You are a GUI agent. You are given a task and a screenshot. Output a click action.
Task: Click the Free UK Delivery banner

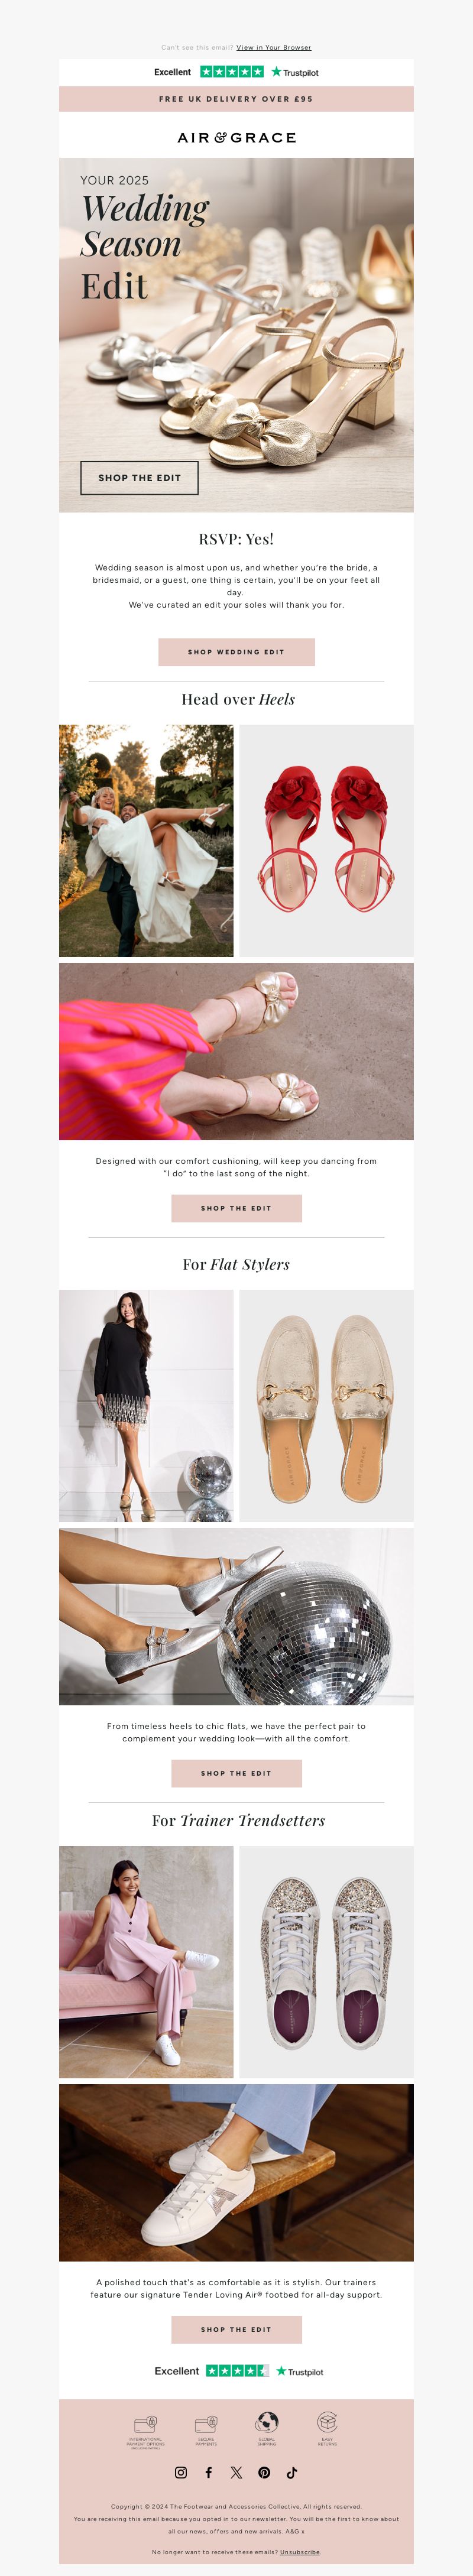[x=236, y=99]
